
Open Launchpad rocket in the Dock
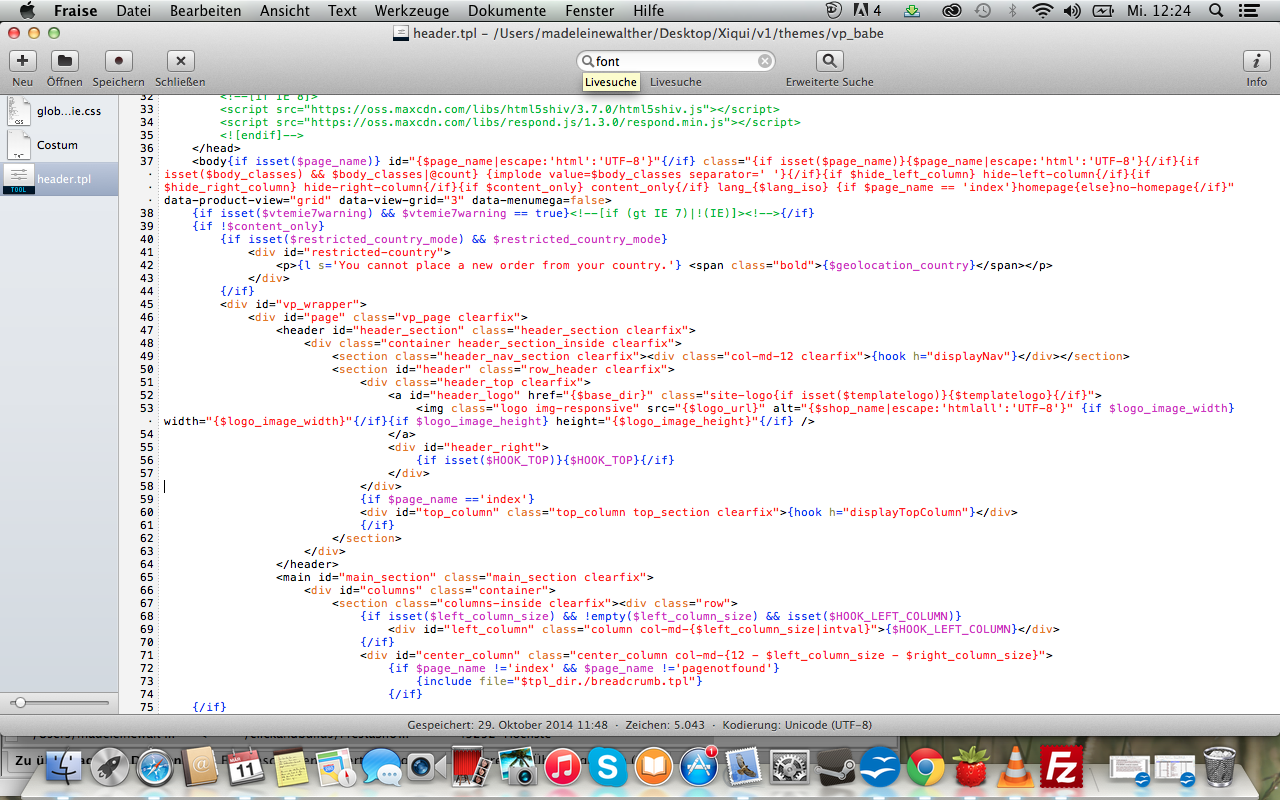point(109,767)
